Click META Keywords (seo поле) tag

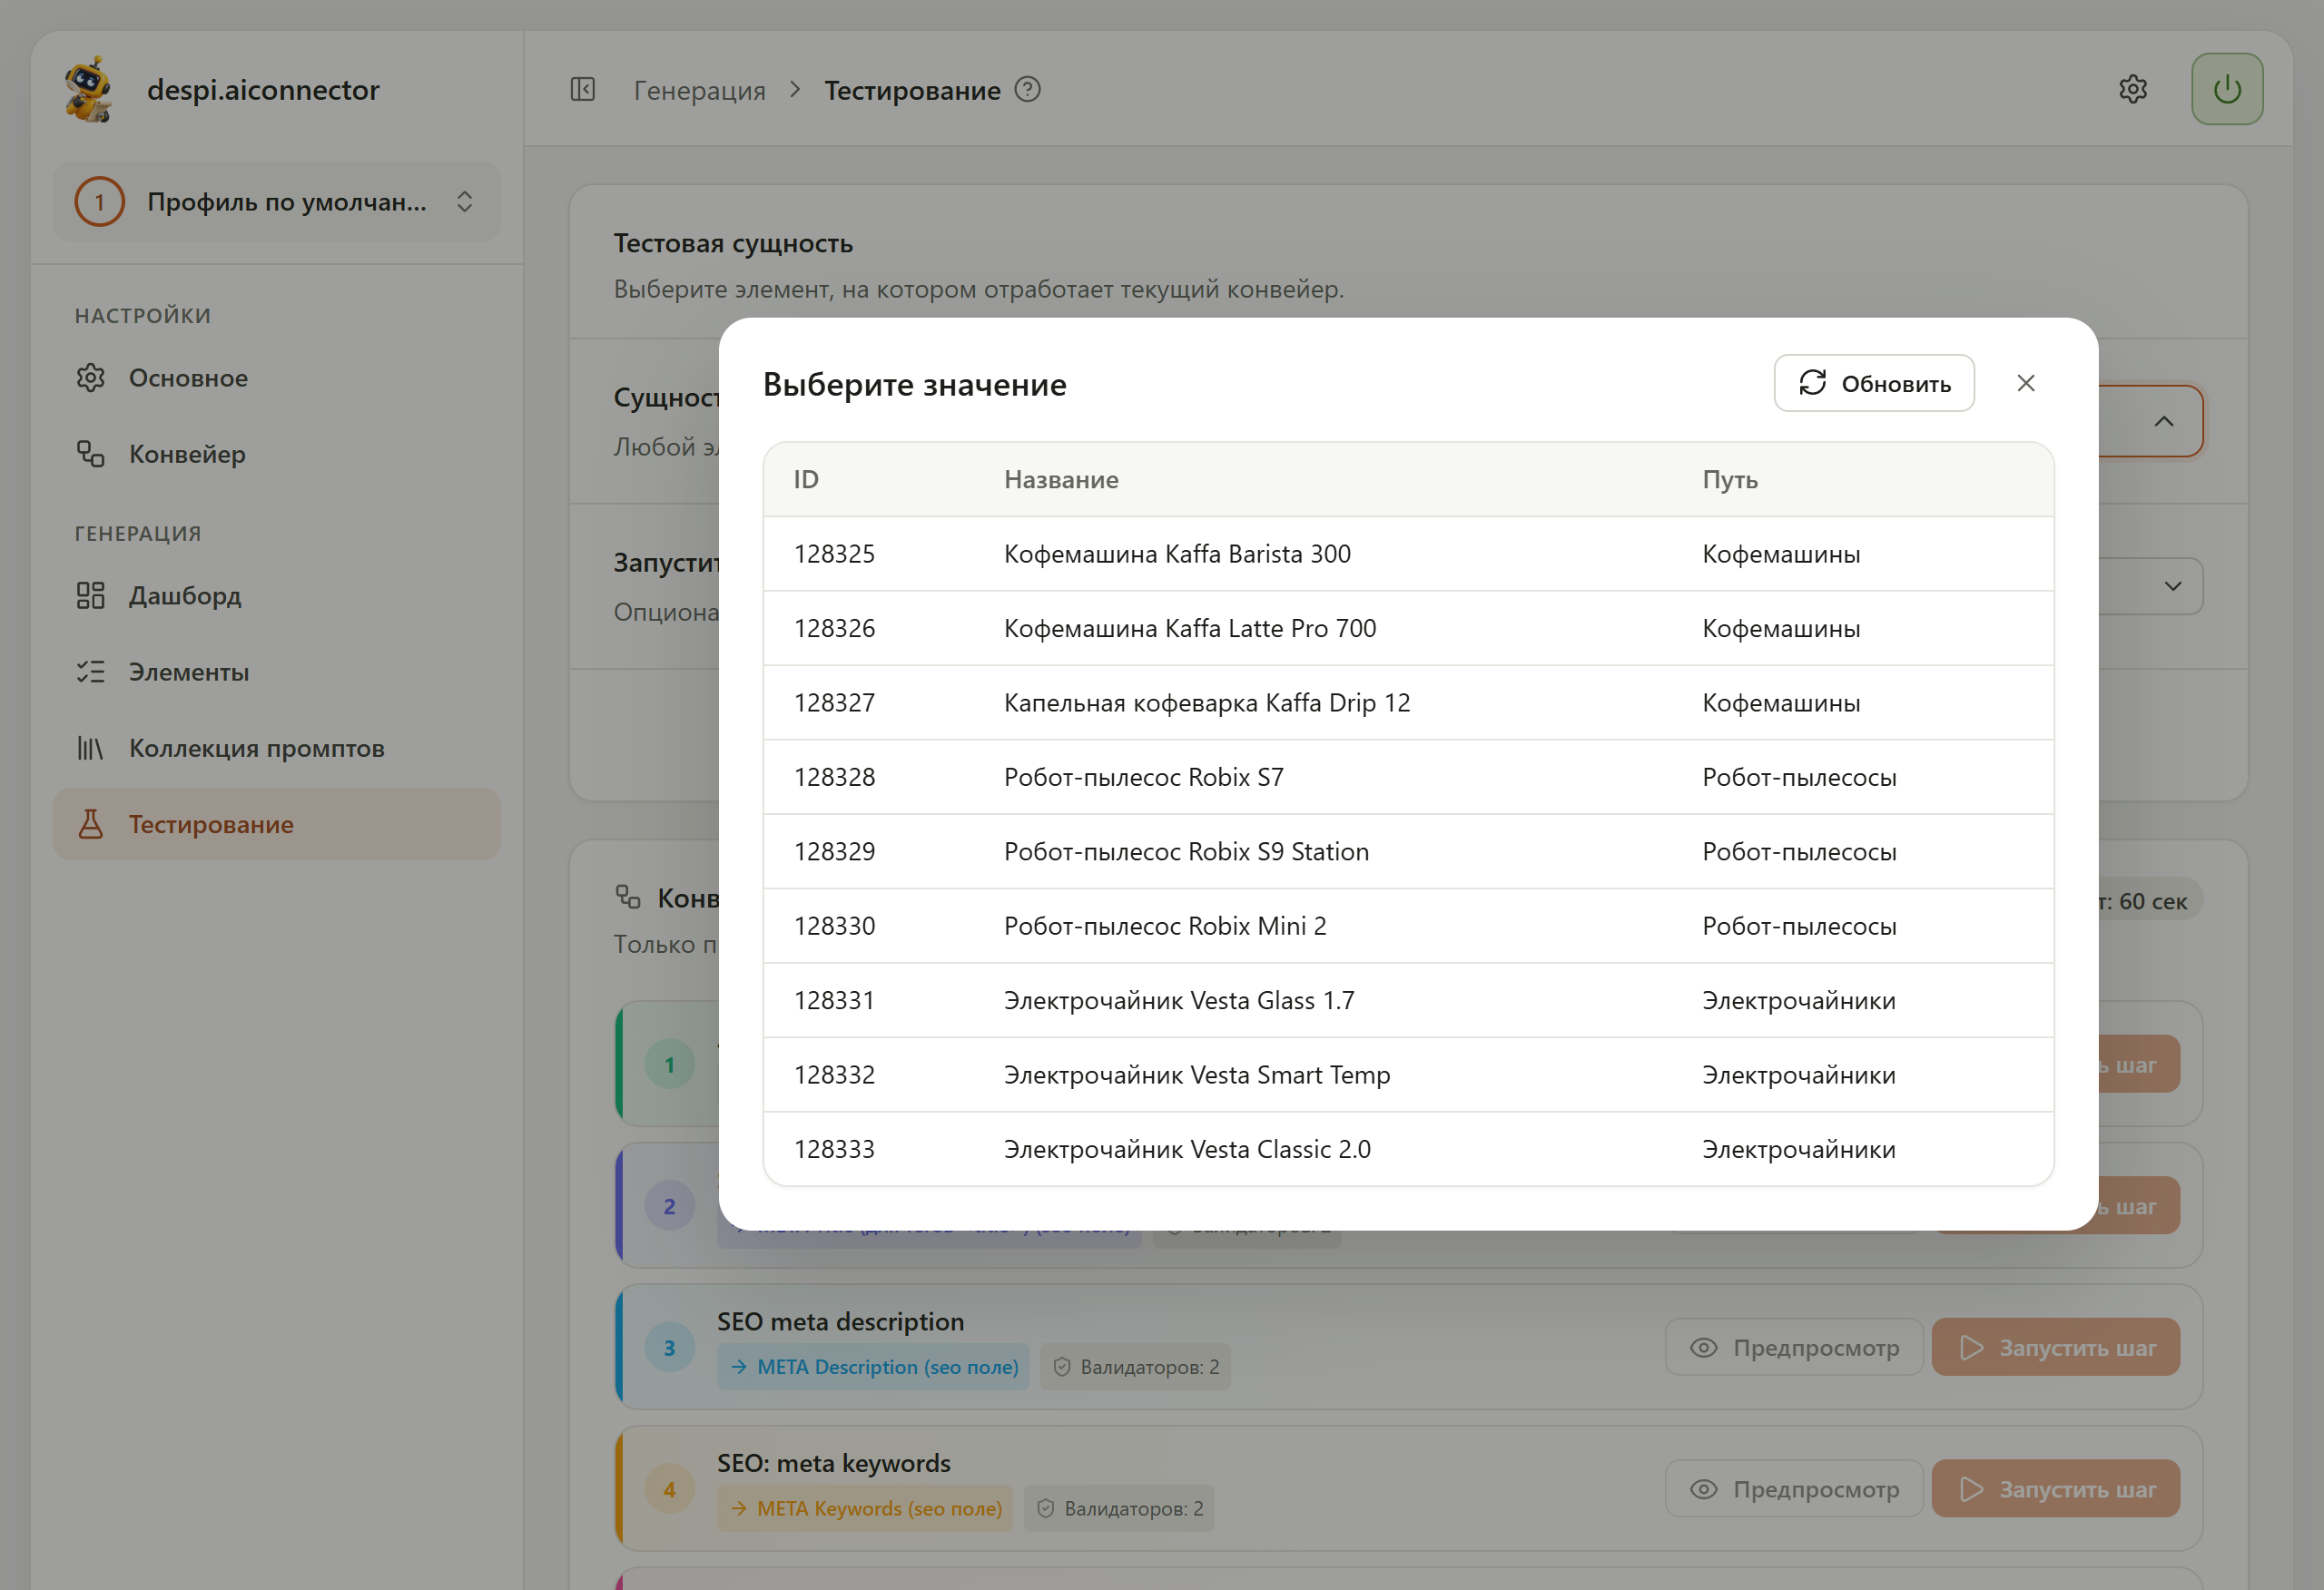[865, 1509]
